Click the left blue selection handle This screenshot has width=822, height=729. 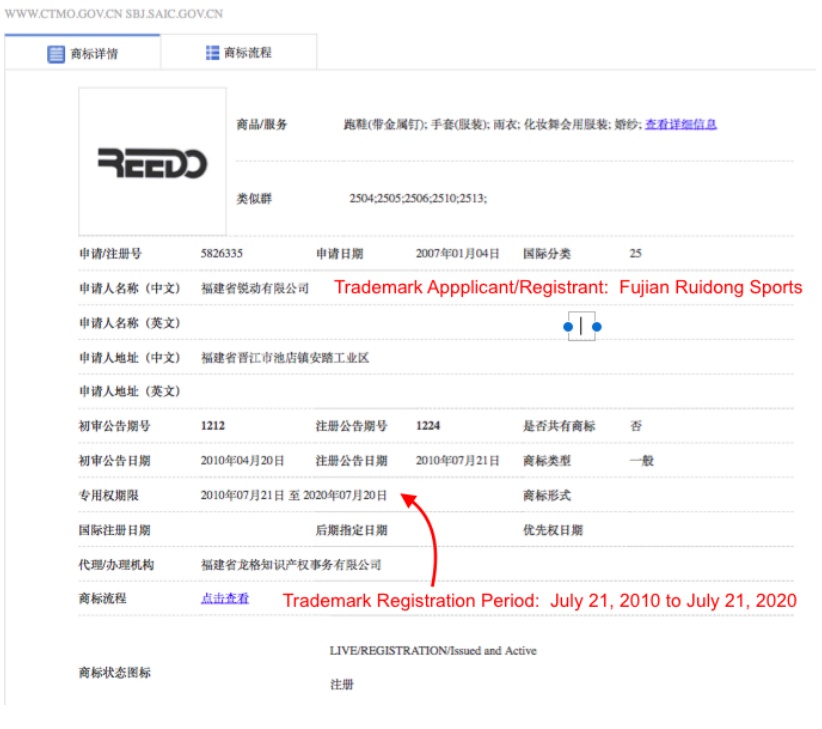coord(567,326)
